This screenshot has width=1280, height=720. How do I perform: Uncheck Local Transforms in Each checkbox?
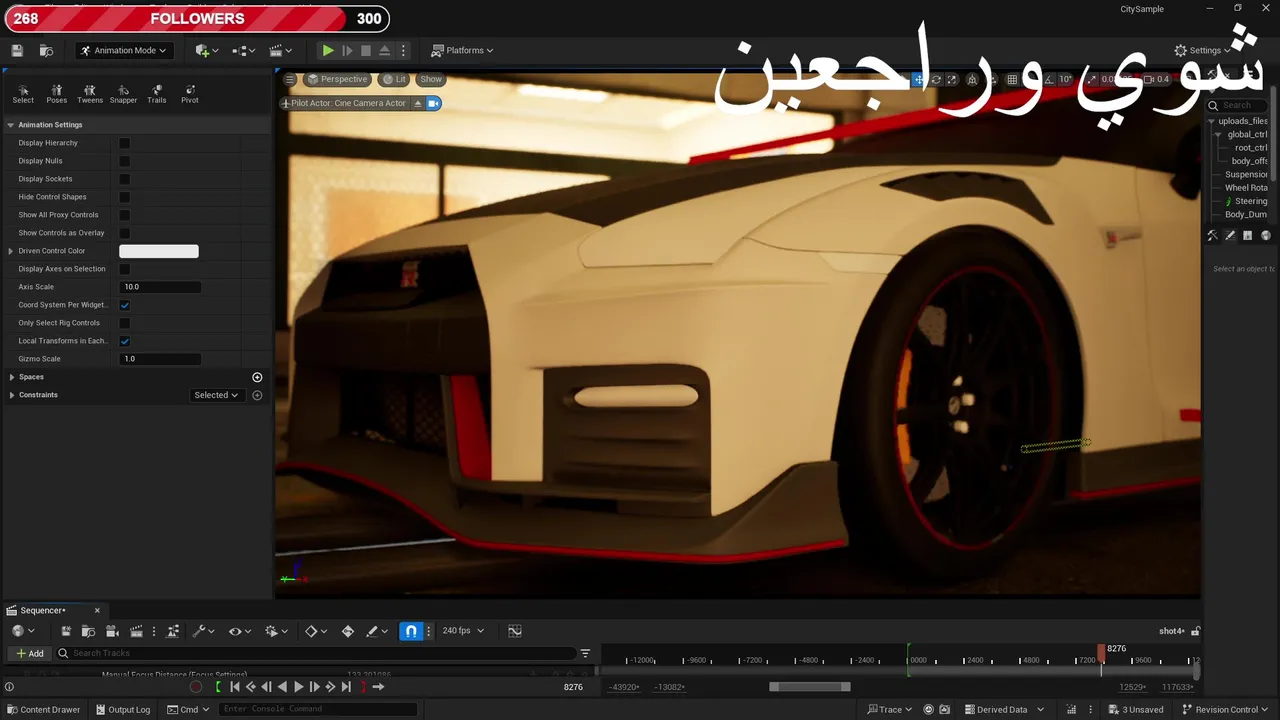point(125,341)
